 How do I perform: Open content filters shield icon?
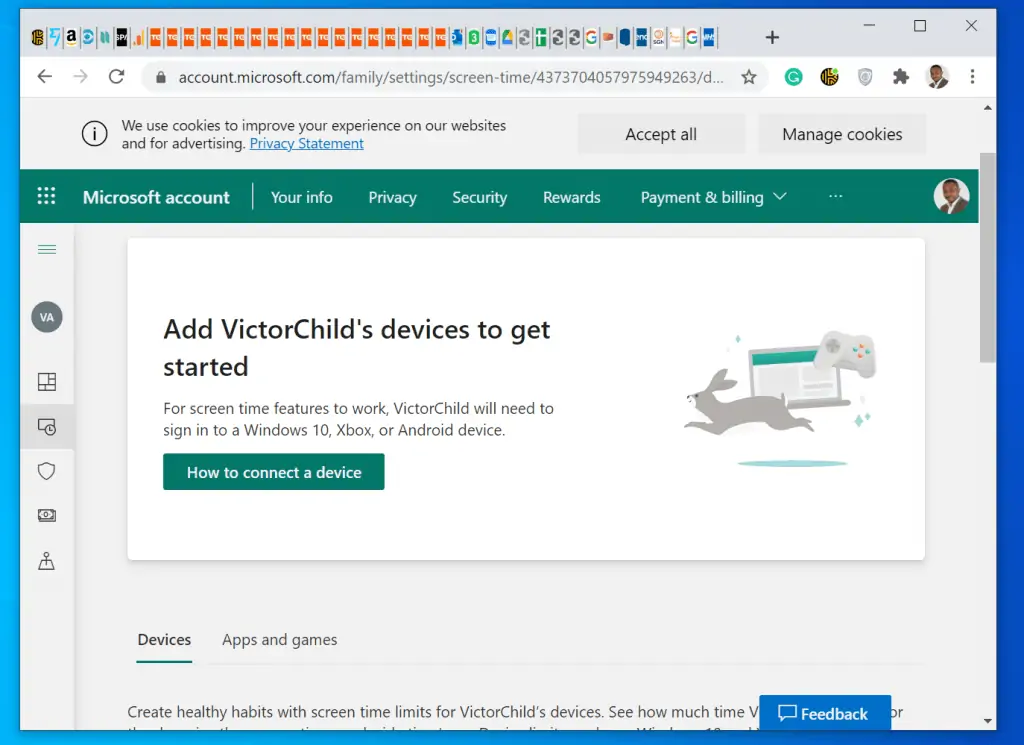(x=47, y=471)
